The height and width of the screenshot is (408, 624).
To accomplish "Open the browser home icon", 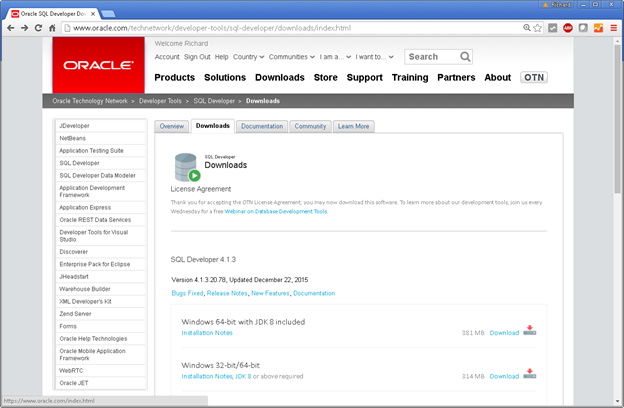I will (52, 28).
